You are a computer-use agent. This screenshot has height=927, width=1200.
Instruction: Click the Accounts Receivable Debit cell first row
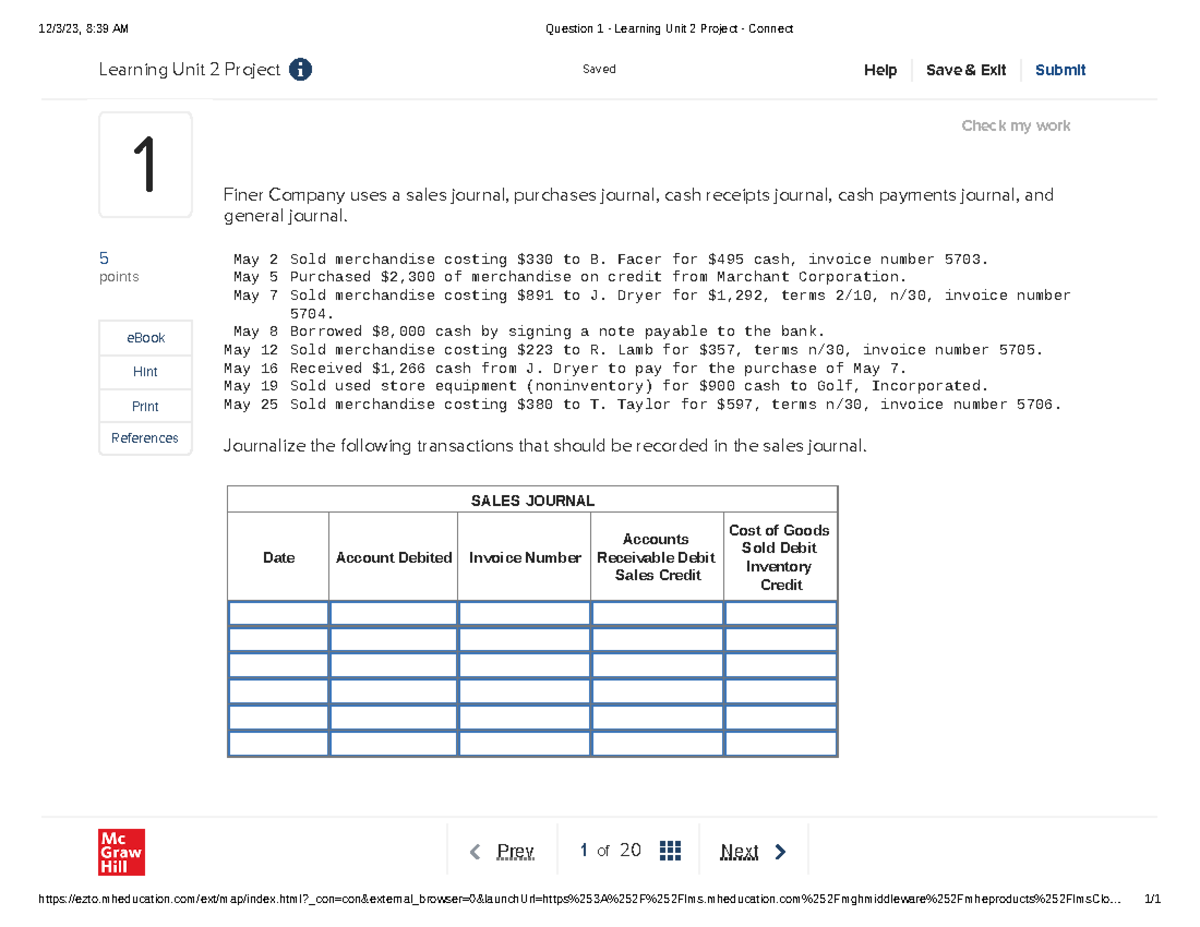[656, 613]
